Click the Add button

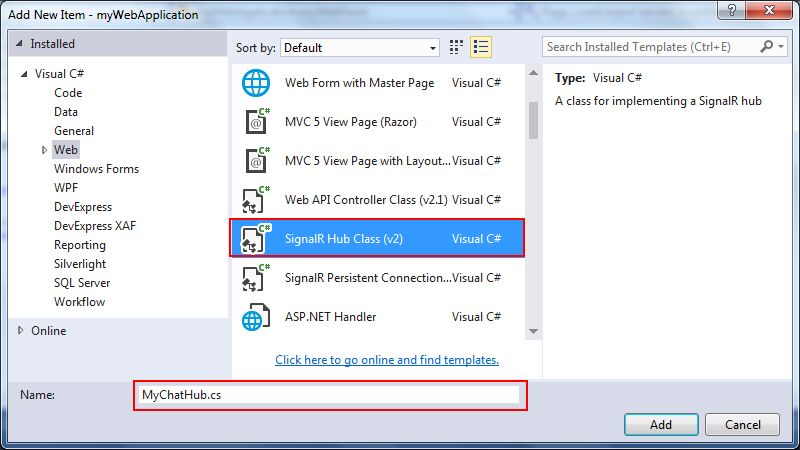[x=661, y=424]
